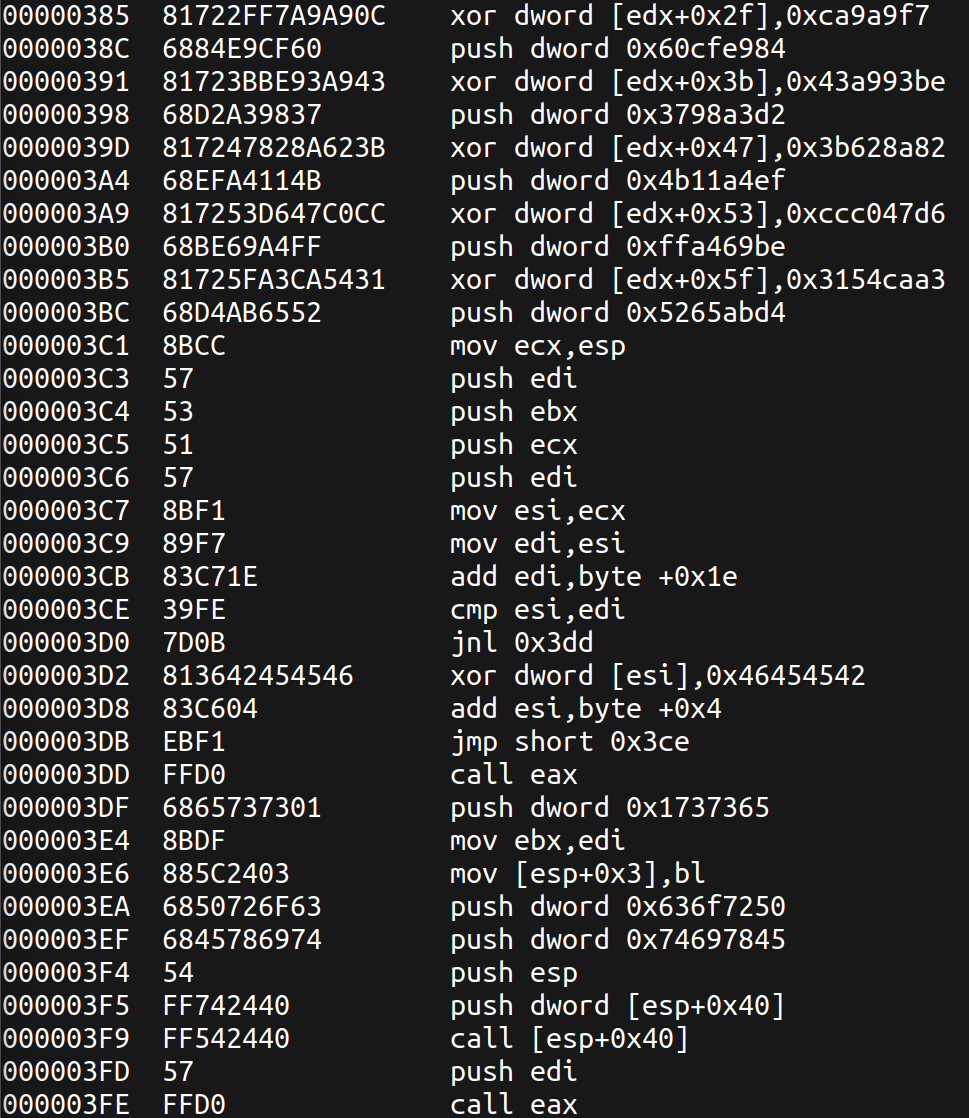
Task: Click push dword 0x3798a3d2 instruction
Action: coord(617,114)
